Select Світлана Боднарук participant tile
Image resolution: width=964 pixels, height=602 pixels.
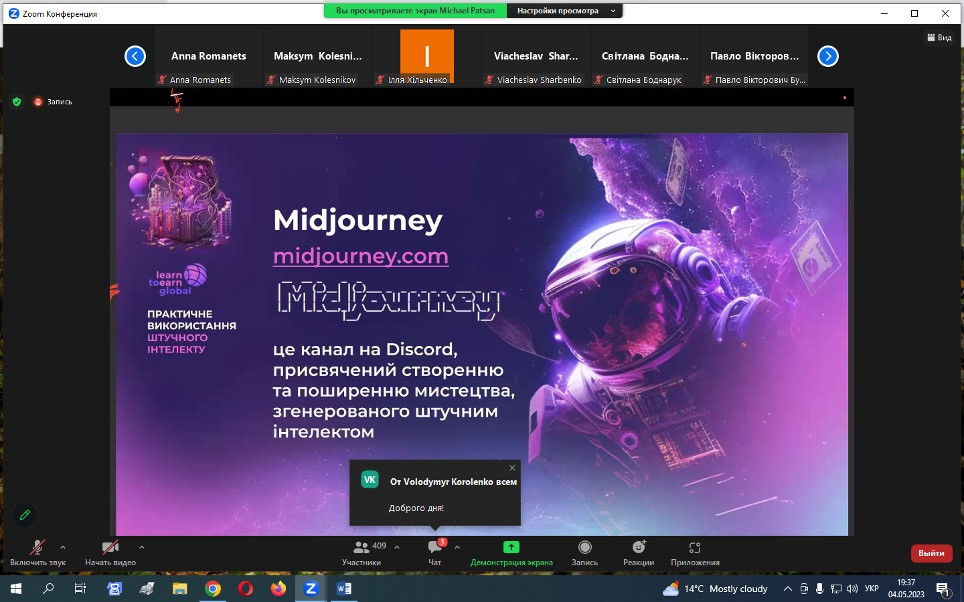point(645,56)
